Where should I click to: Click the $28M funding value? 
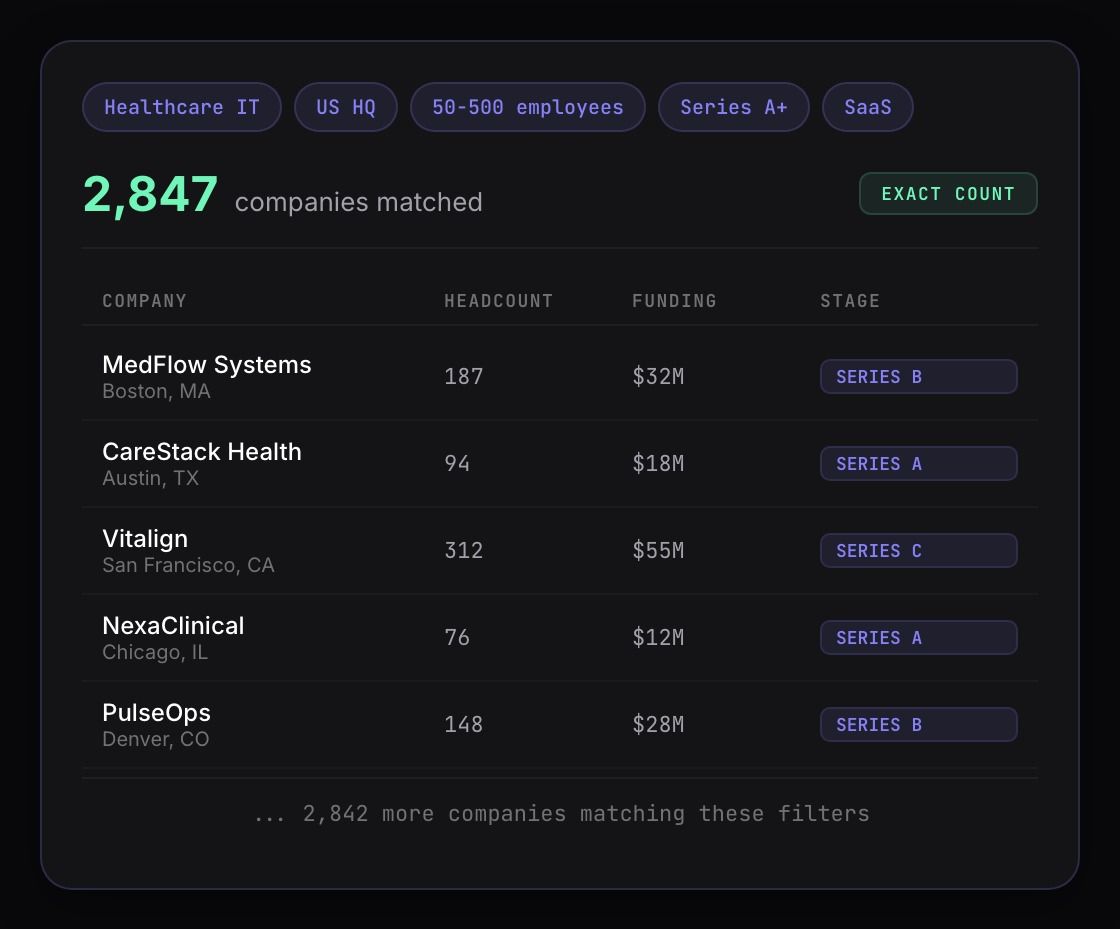point(658,725)
